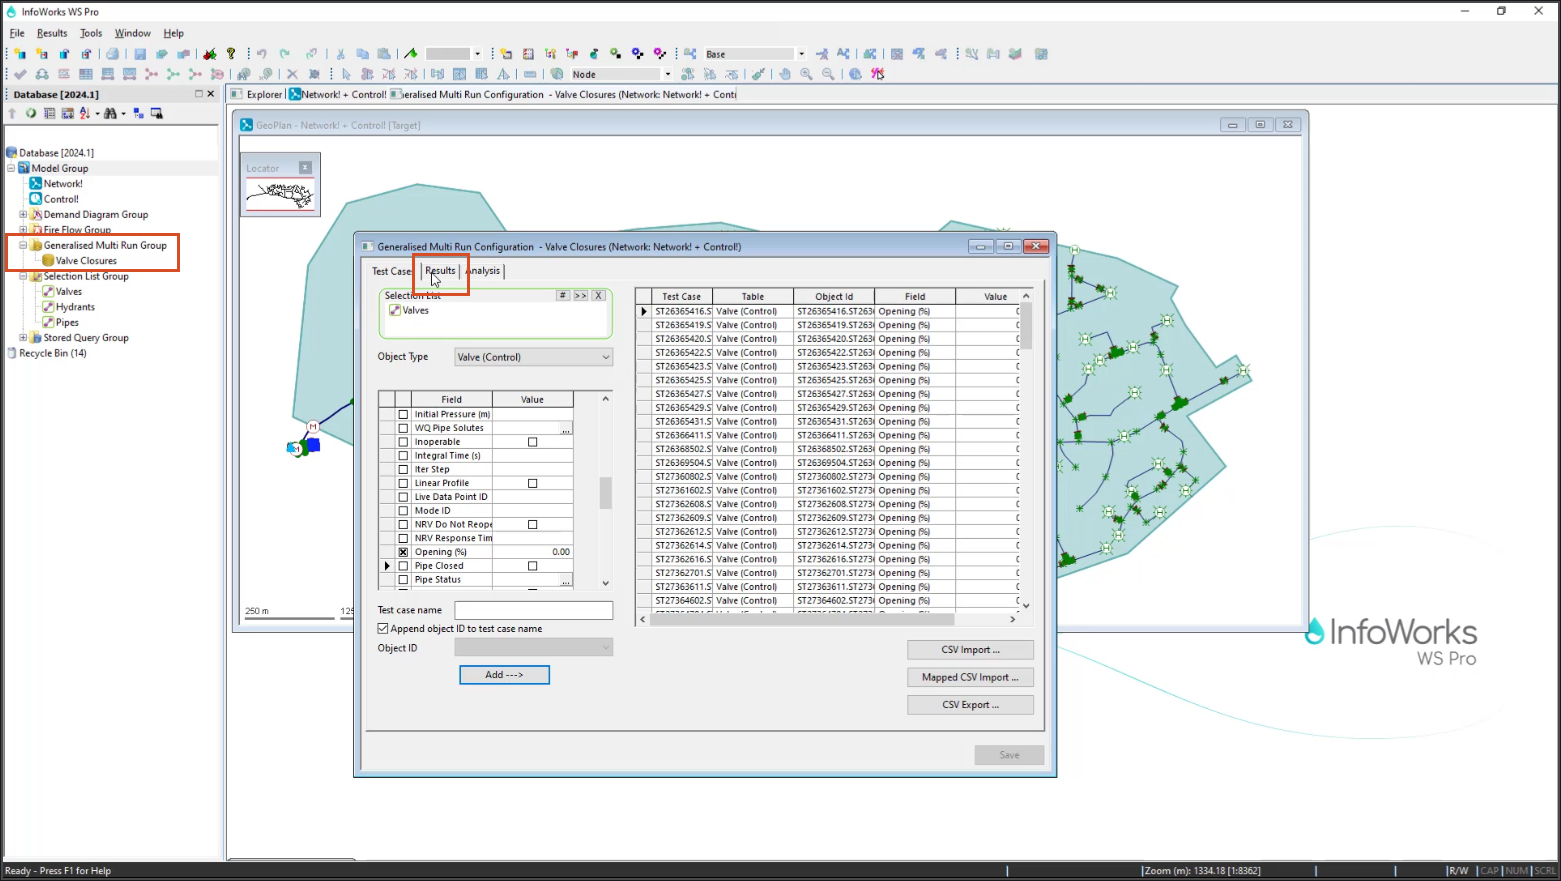Tick the WQ Pipe Solutes field checkbox
Screen dimensions: 1561x881
[x=403, y=428]
